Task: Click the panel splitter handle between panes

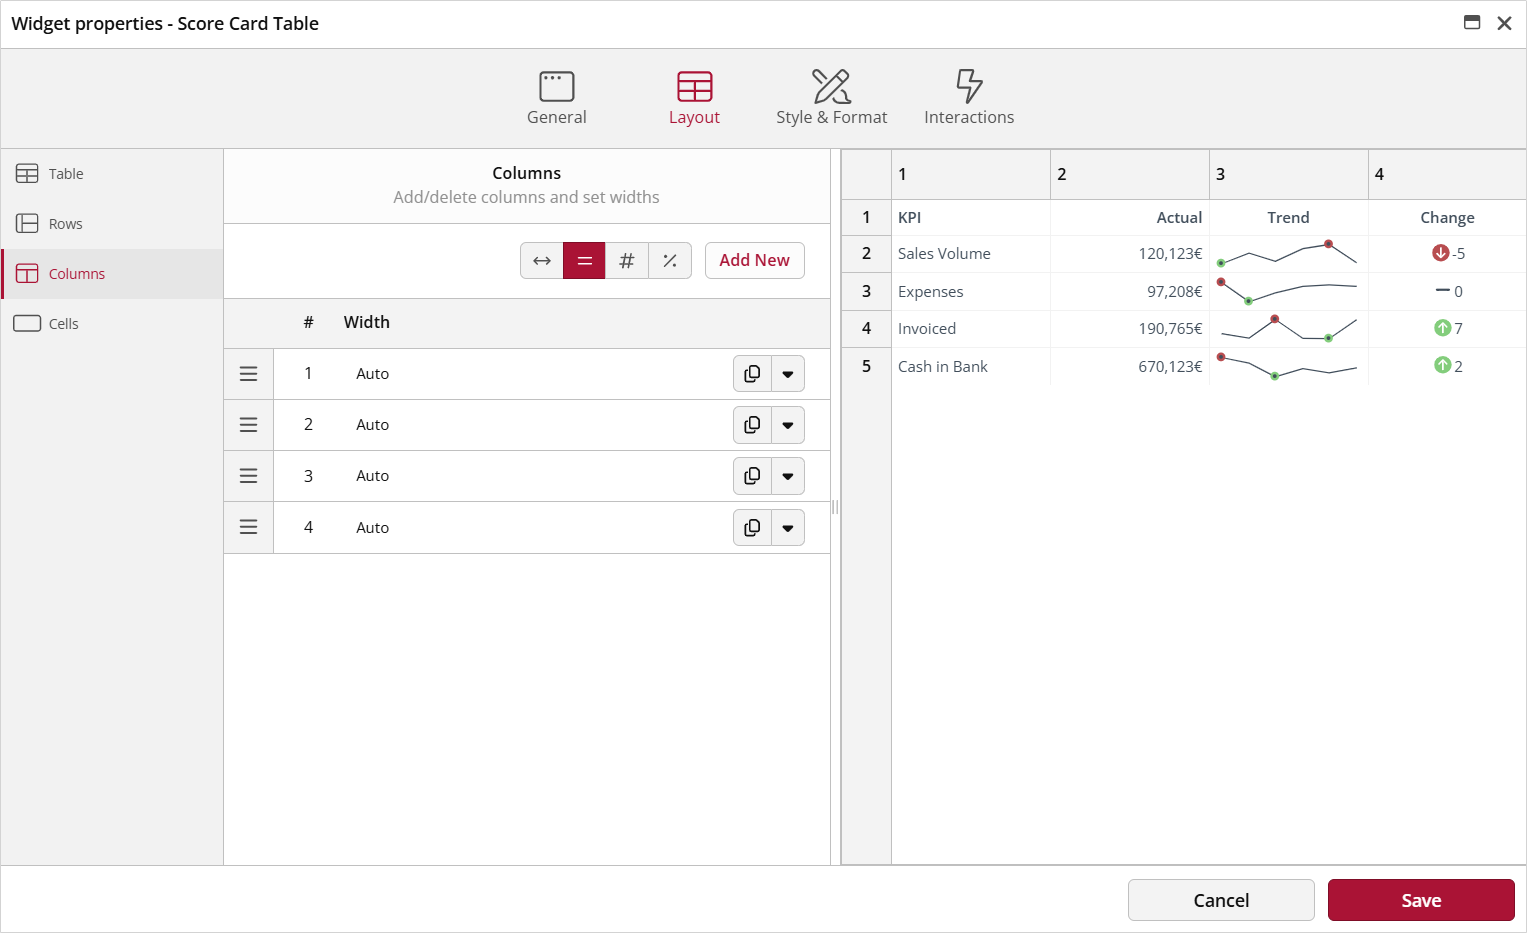Action: click(835, 507)
